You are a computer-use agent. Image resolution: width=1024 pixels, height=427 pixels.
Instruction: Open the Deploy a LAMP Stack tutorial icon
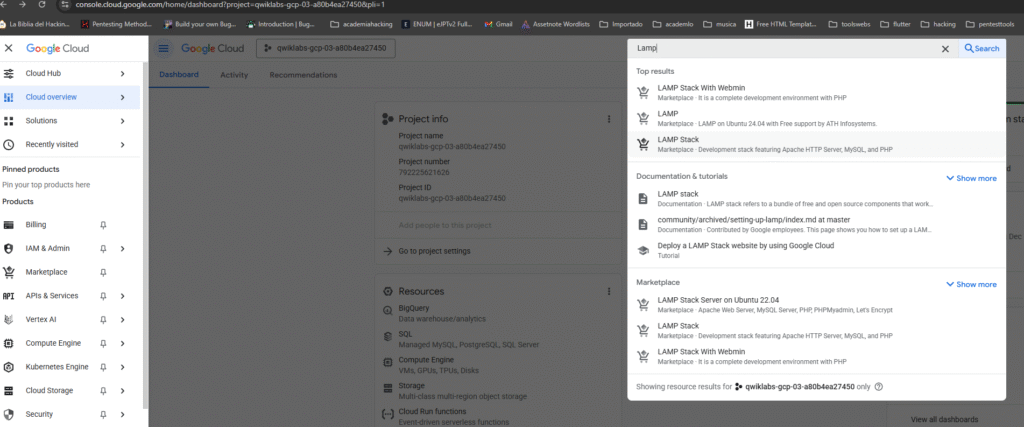(x=644, y=250)
